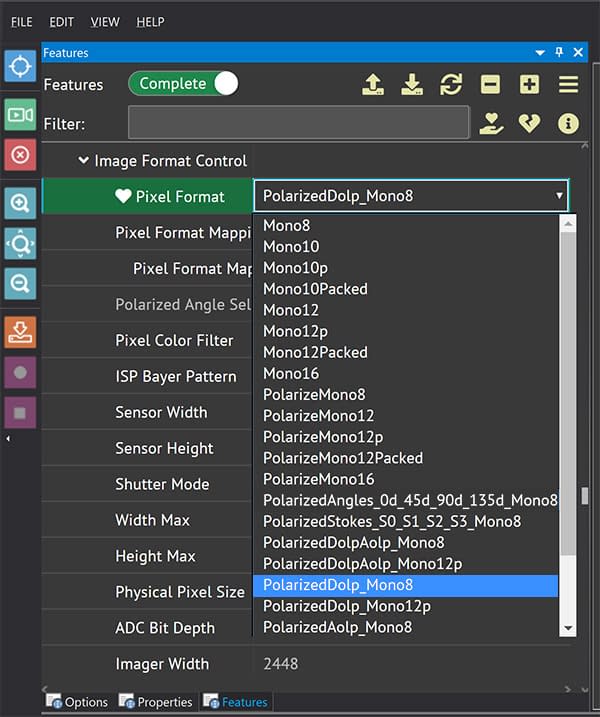Click the collapse all minus icon
The width and height of the screenshot is (600, 717).
(x=490, y=85)
